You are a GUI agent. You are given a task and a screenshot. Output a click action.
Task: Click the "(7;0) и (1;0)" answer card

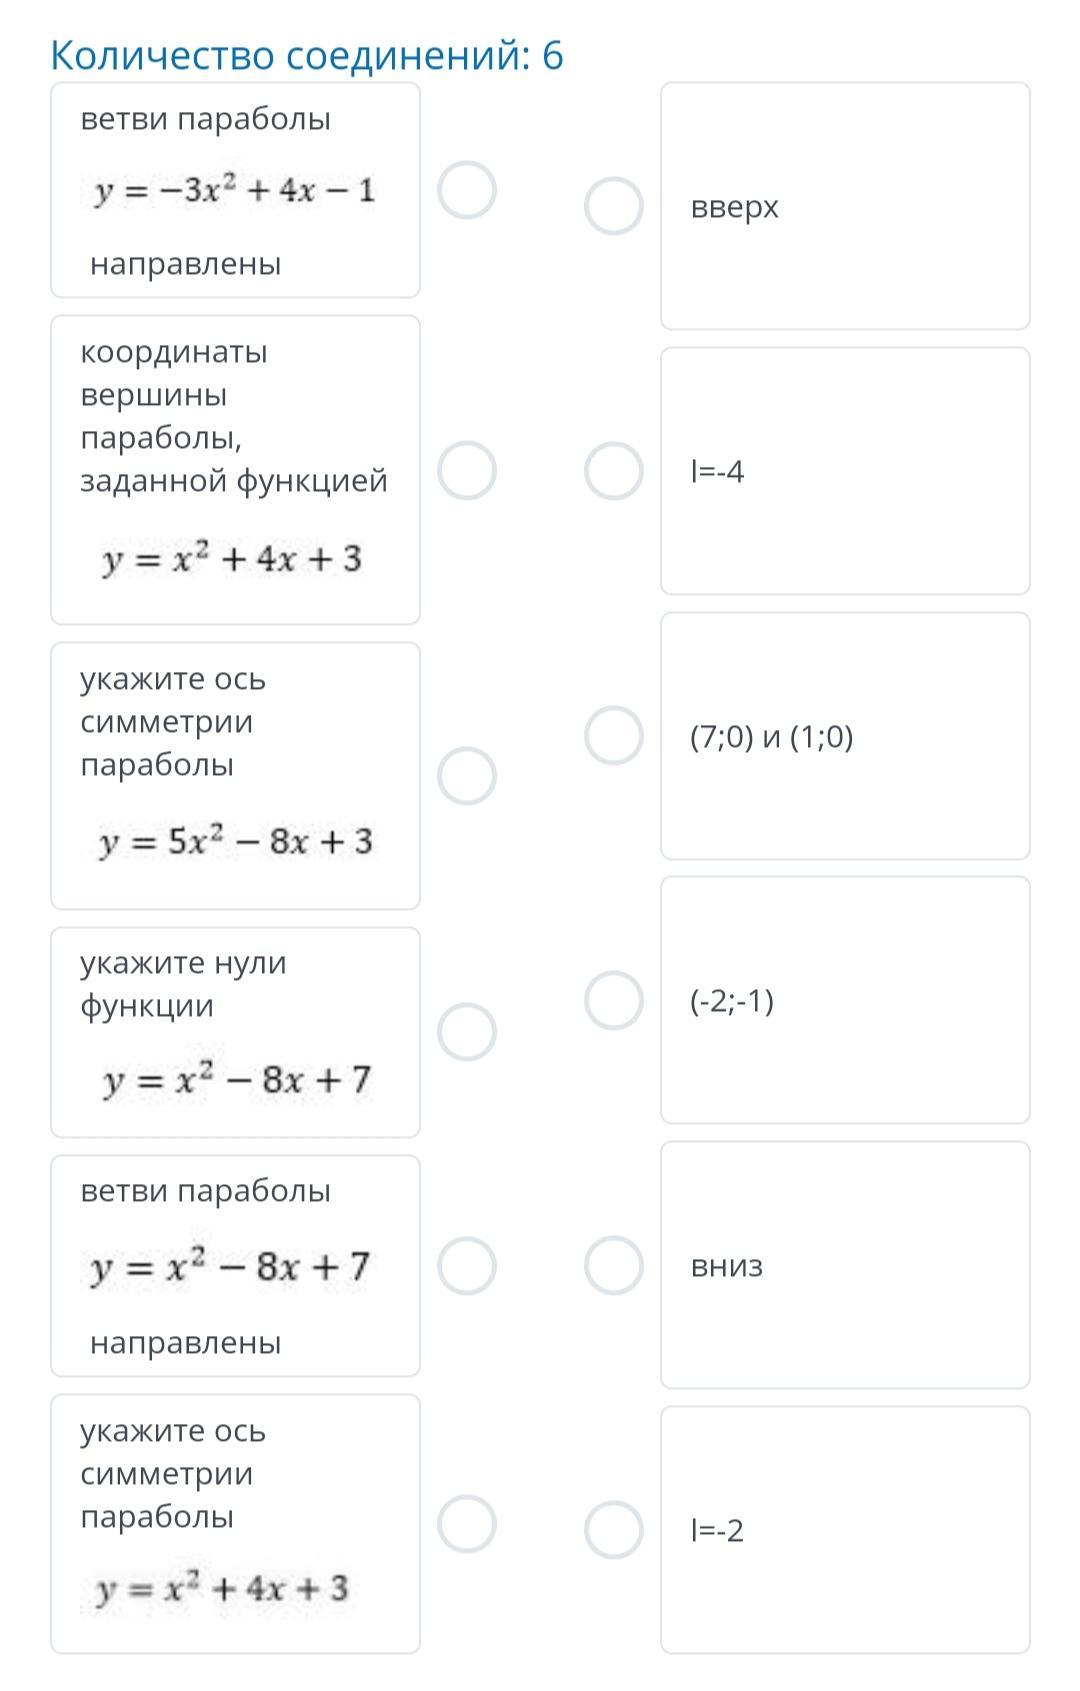click(x=845, y=736)
